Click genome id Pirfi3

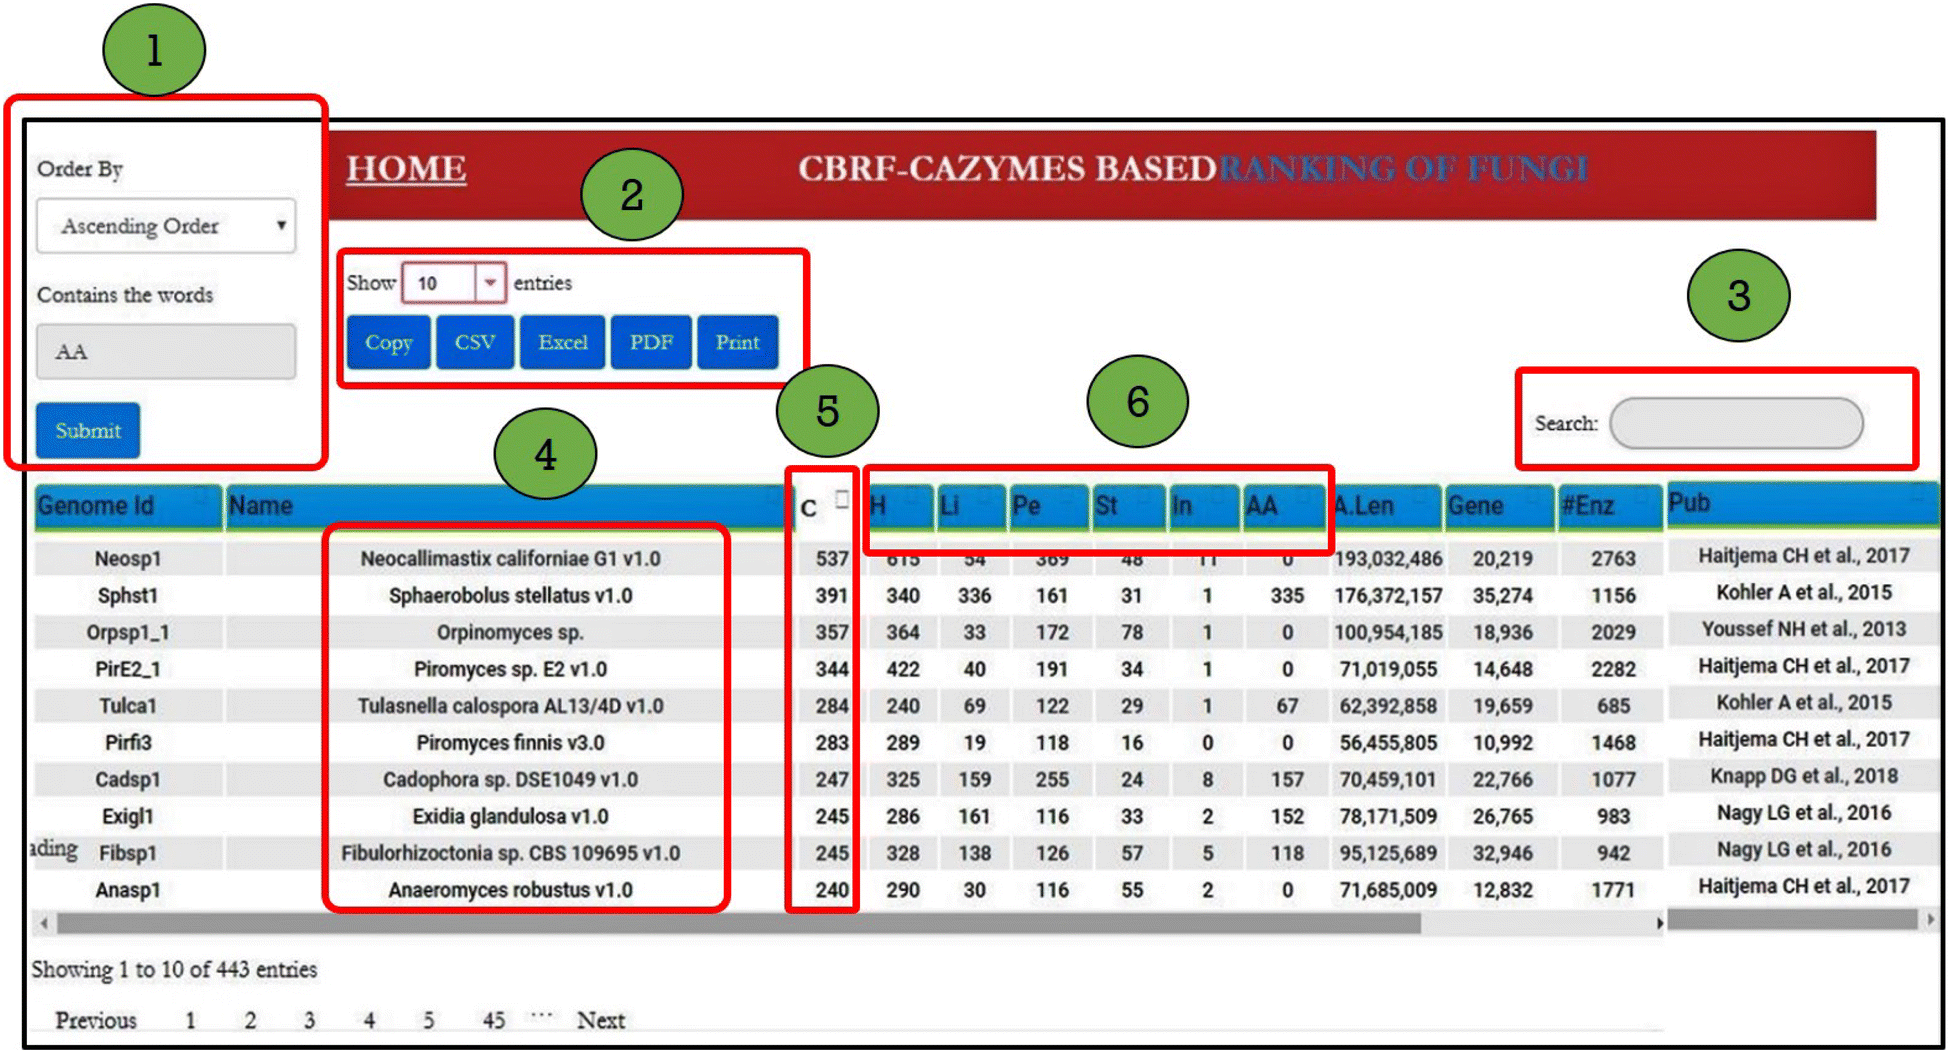pos(128,743)
